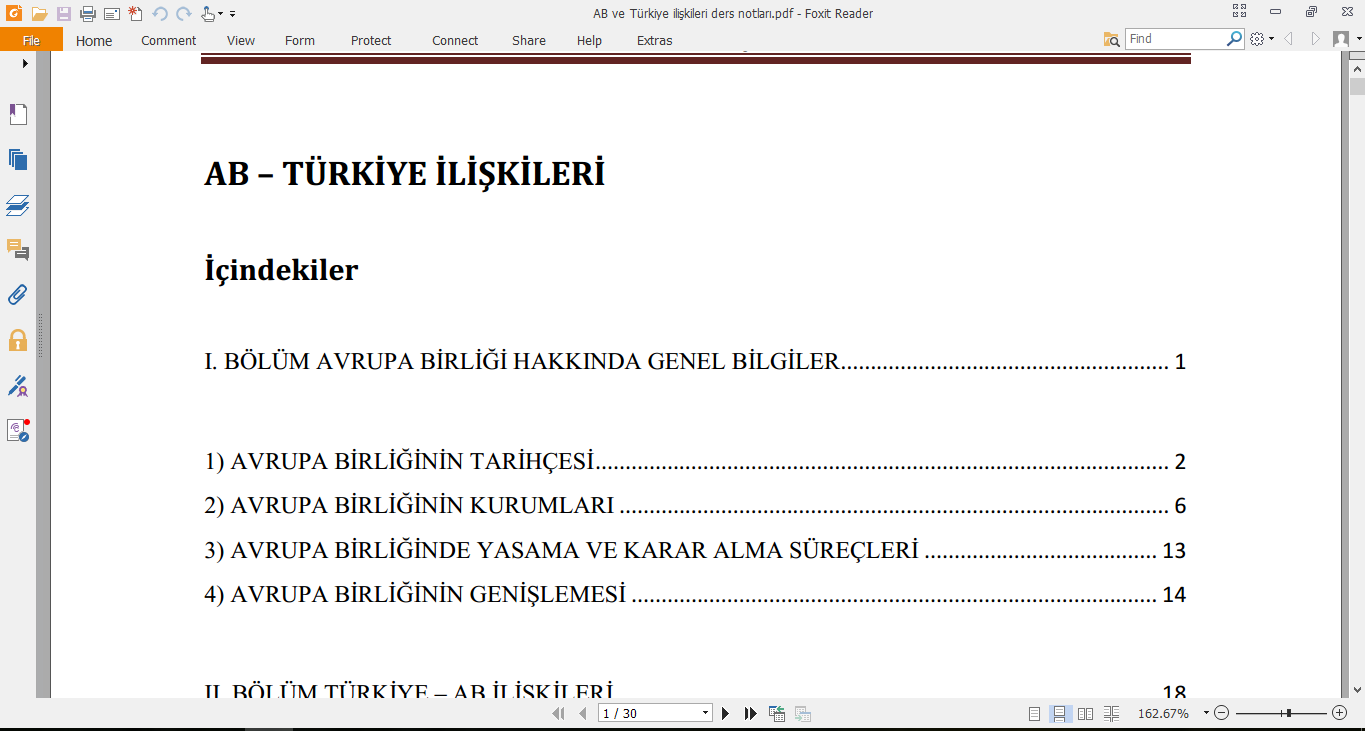This screenshot has width=1365, height=731.
Task: Open the Bookmarks panel in the left sidebar
Action: coord(18,115)
